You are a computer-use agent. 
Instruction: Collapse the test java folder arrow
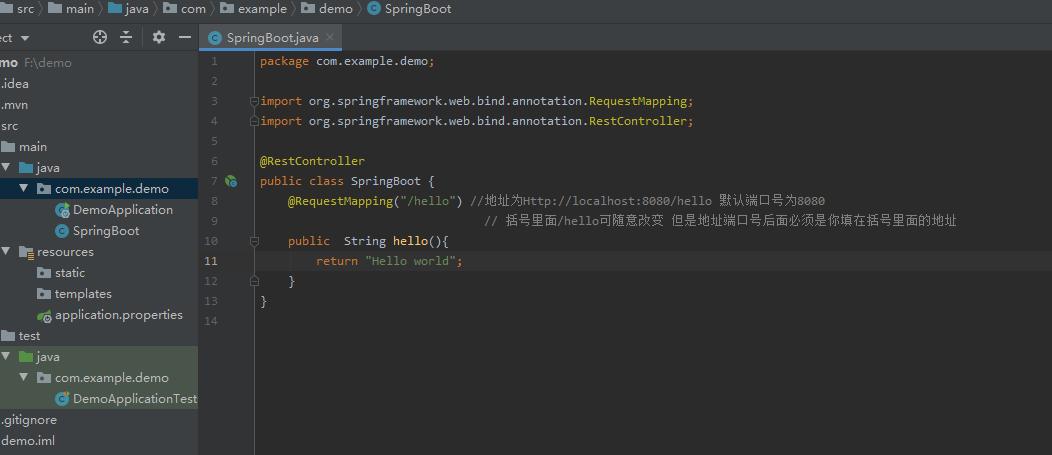pyautogui.click(x=6, y=356)
